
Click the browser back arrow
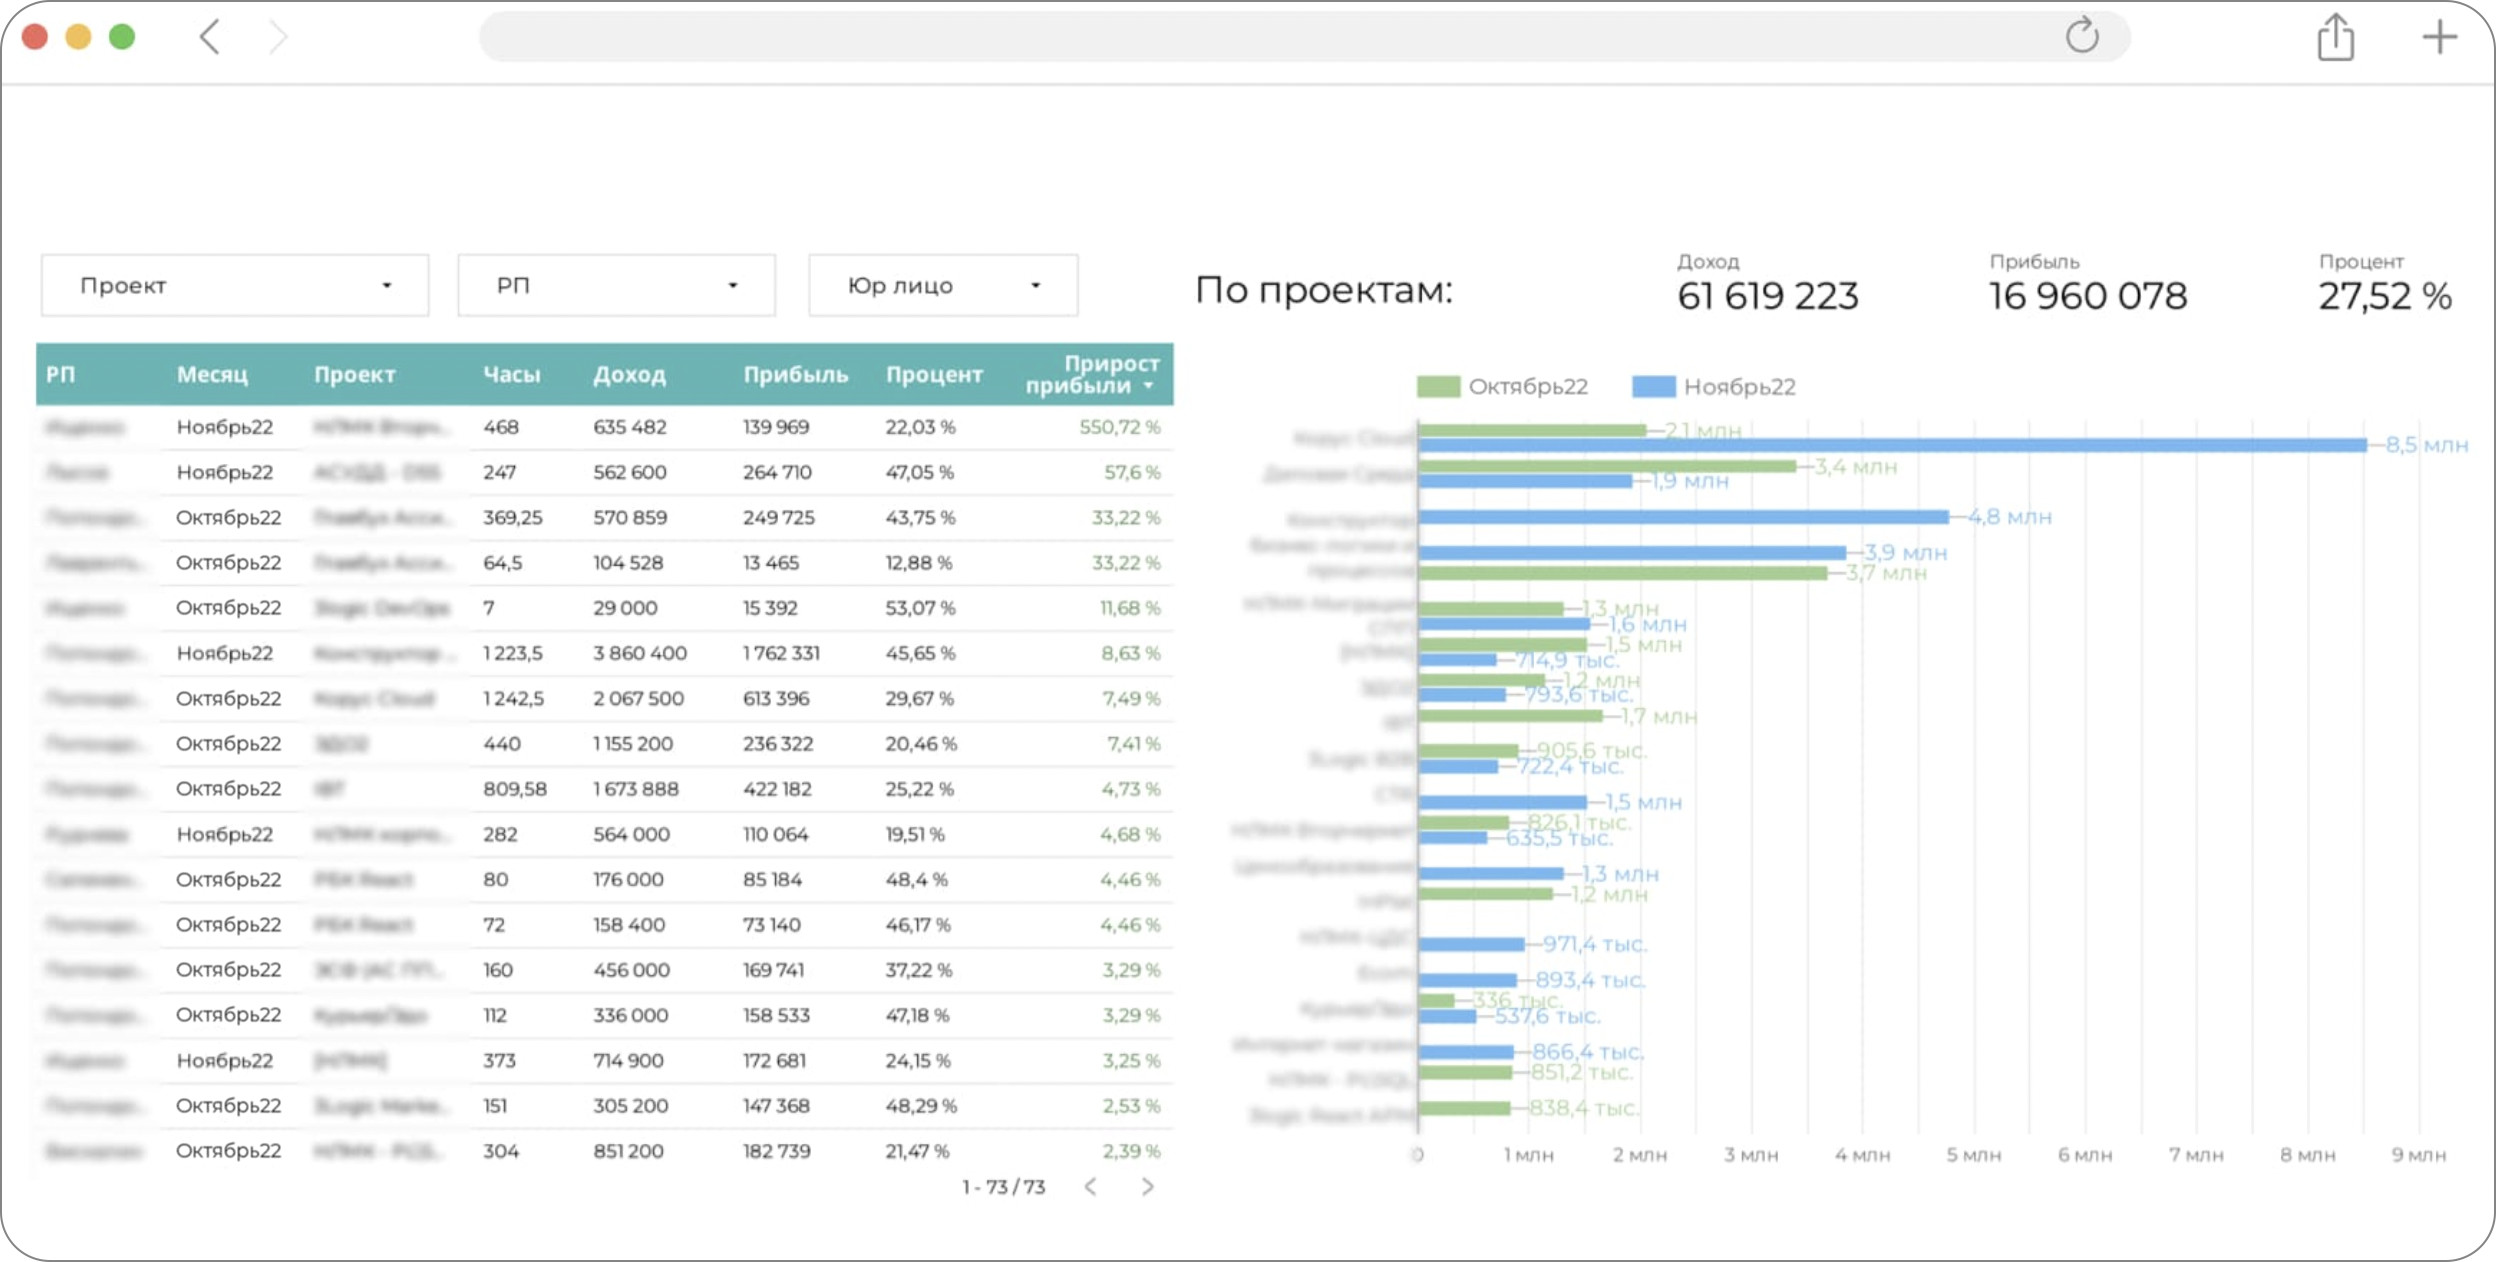[x=209, y=38]
